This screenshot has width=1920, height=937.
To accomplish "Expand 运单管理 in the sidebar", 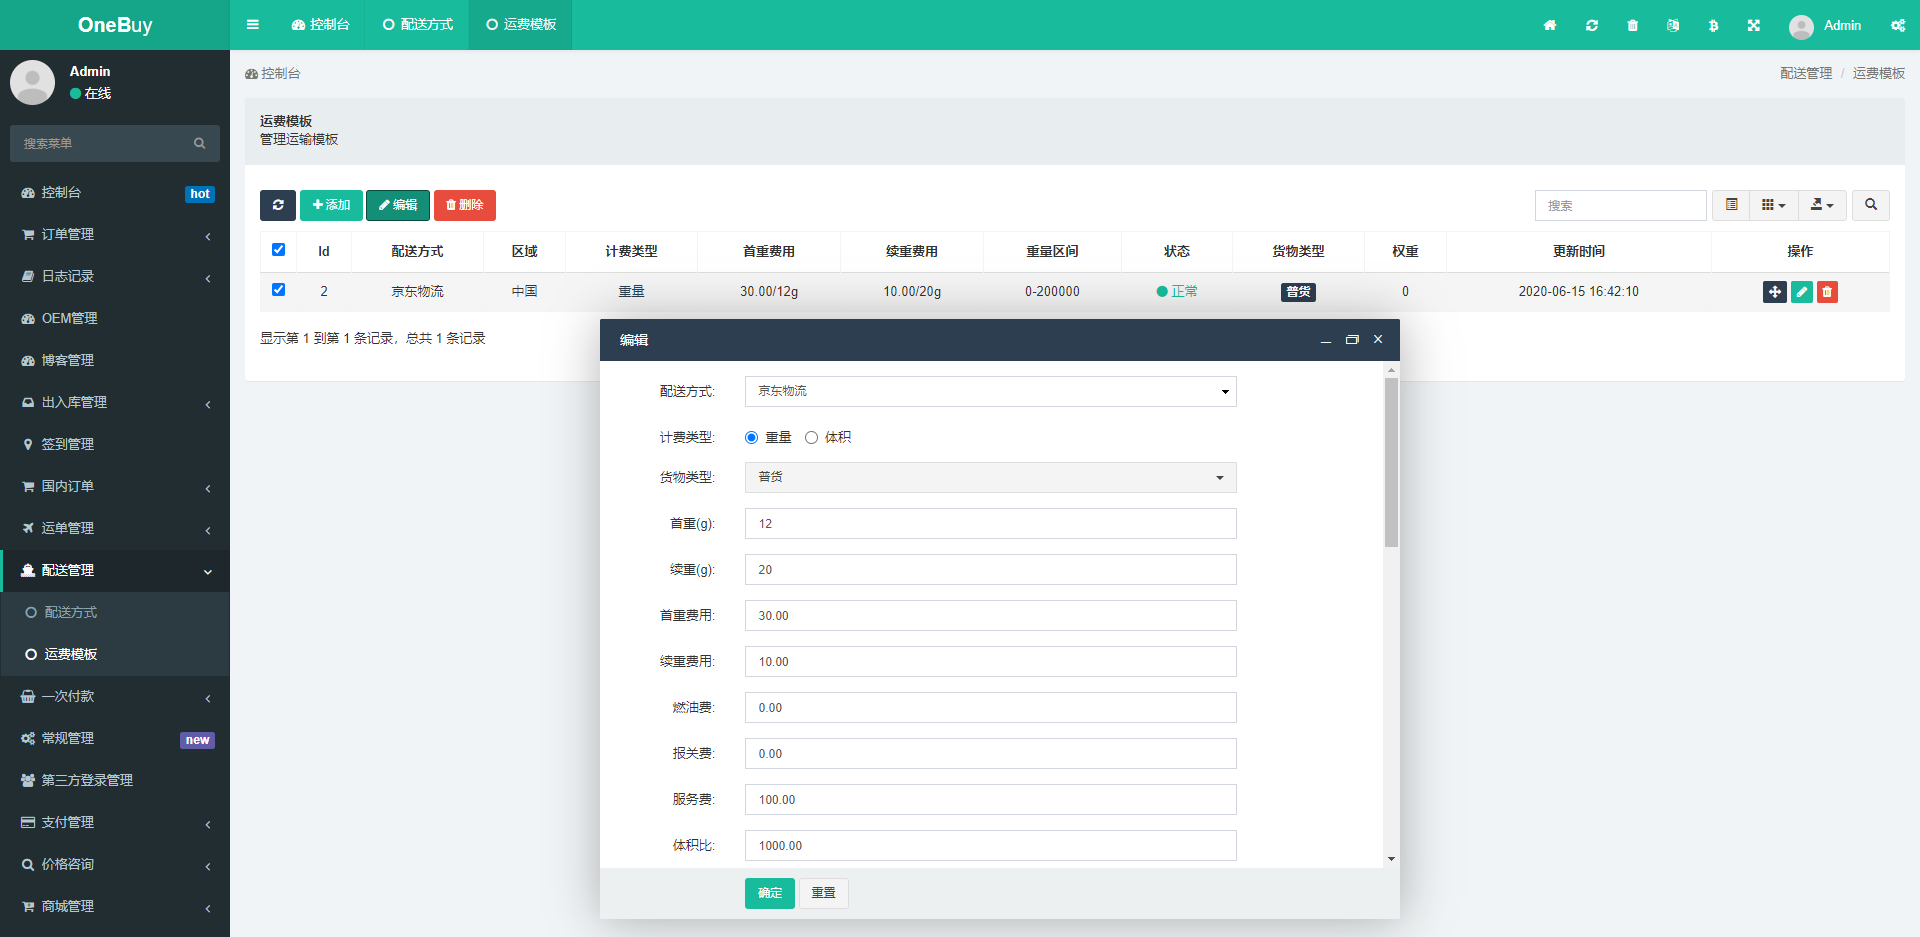I will (115, 528).
